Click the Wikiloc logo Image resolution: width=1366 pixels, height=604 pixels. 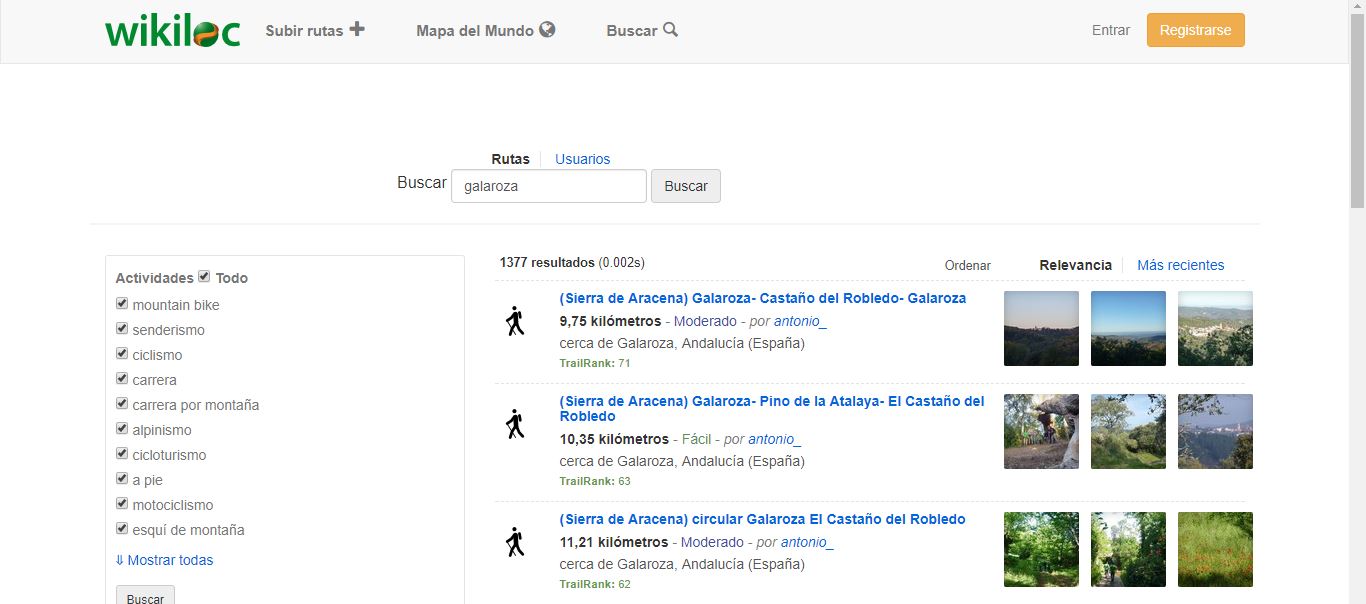click(172, 31)
